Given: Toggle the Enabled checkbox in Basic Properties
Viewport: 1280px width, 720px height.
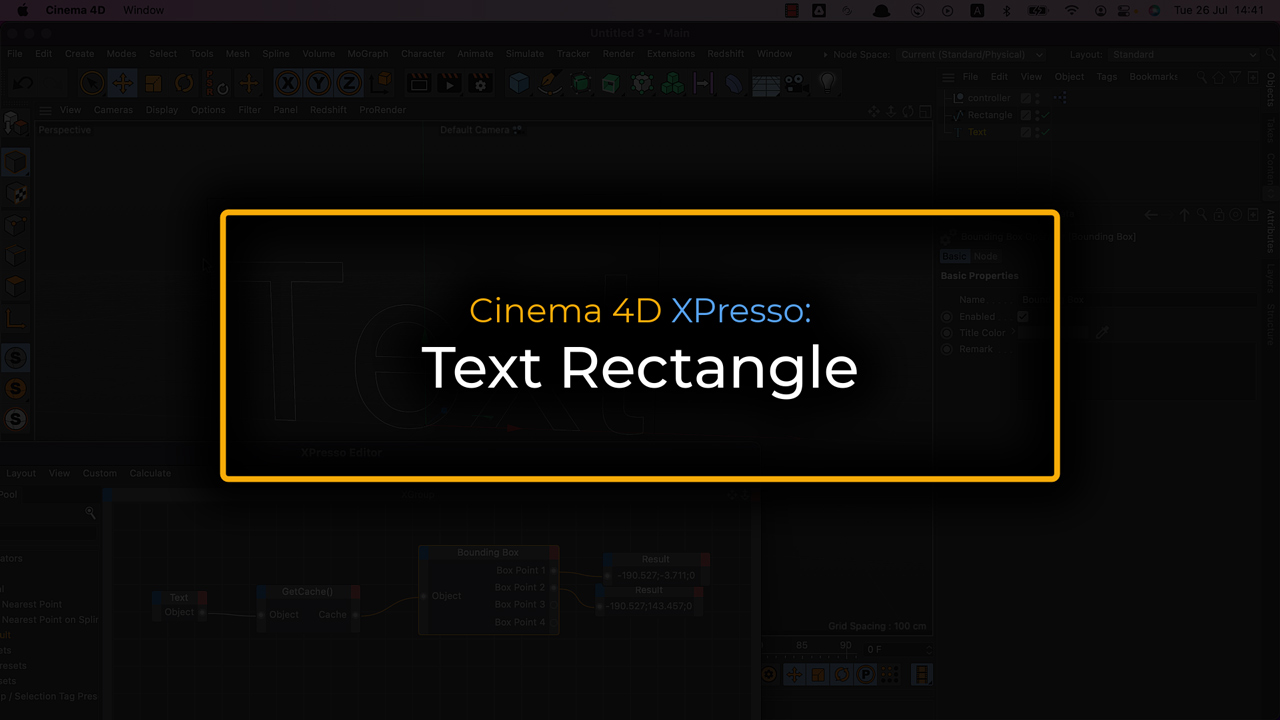Looking at the screenshot, I should click(x=1023, y=316).
